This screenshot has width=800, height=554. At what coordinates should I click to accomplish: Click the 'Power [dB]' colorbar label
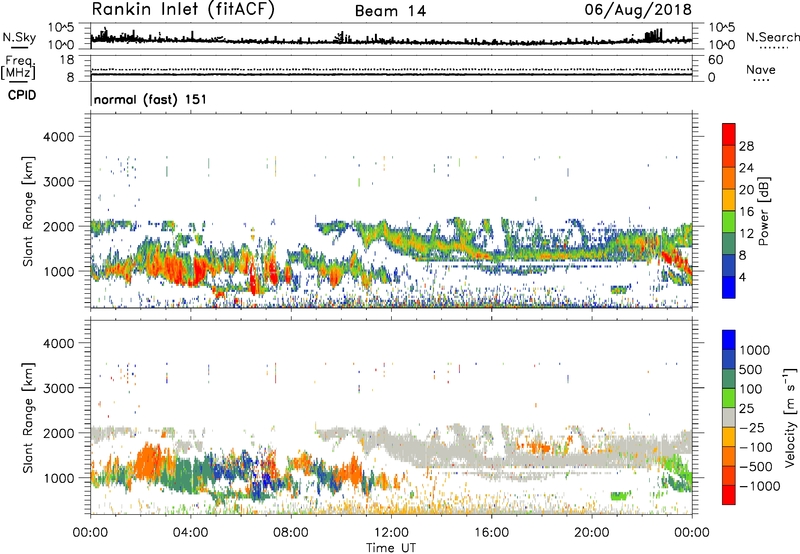pyautogui.click(x=763, y=211)
